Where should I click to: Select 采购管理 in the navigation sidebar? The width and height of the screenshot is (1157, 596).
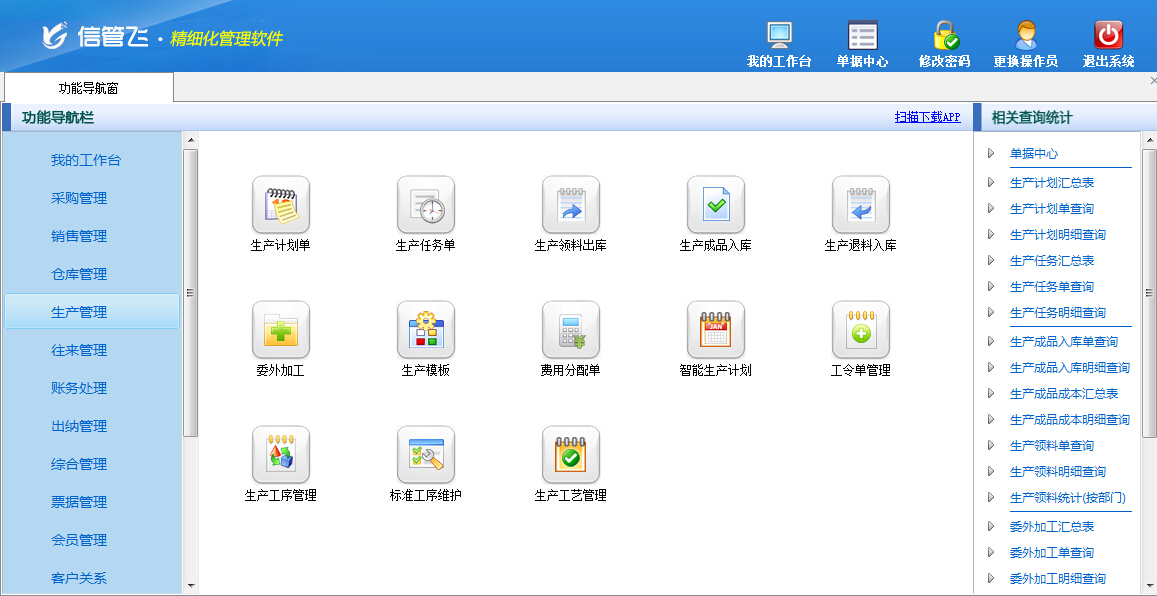pos(79,198)
